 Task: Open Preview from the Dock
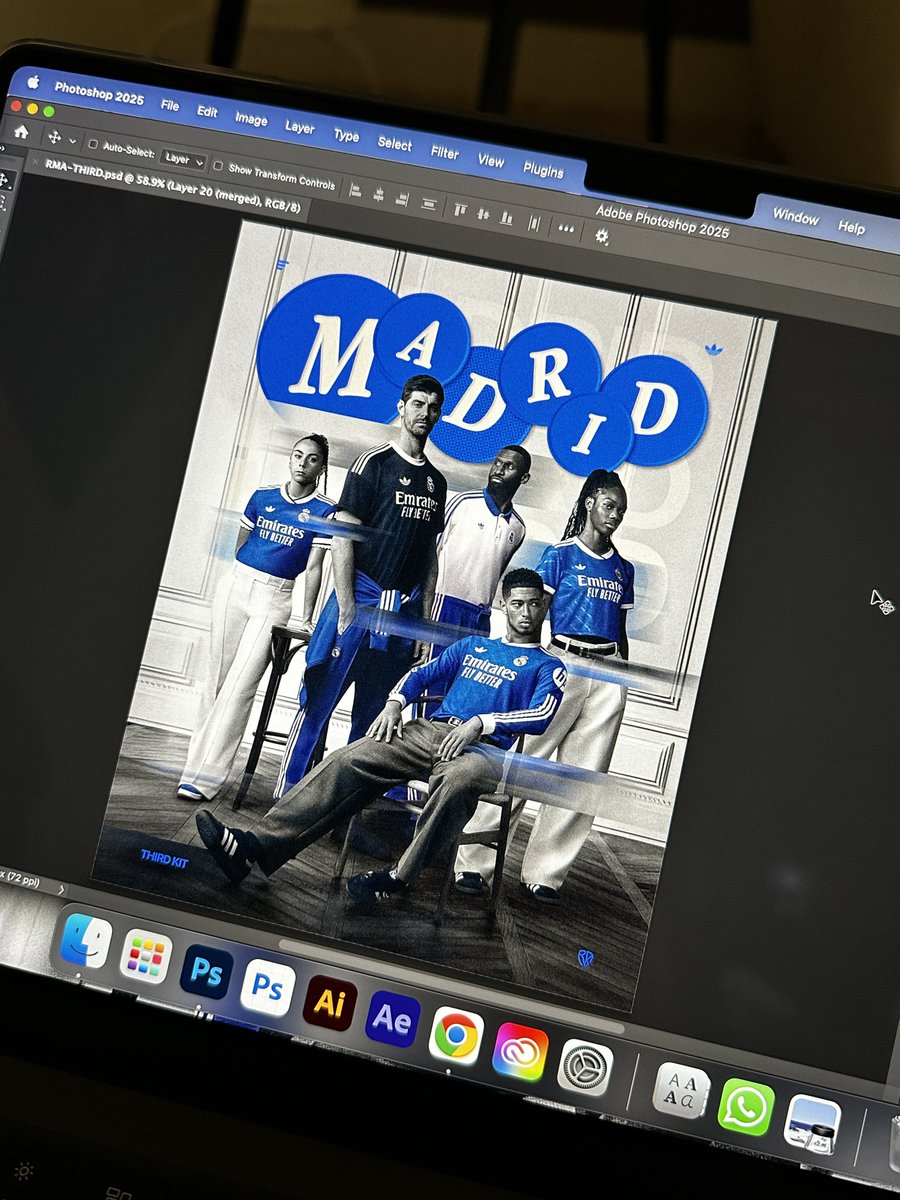click(812, 1123)
